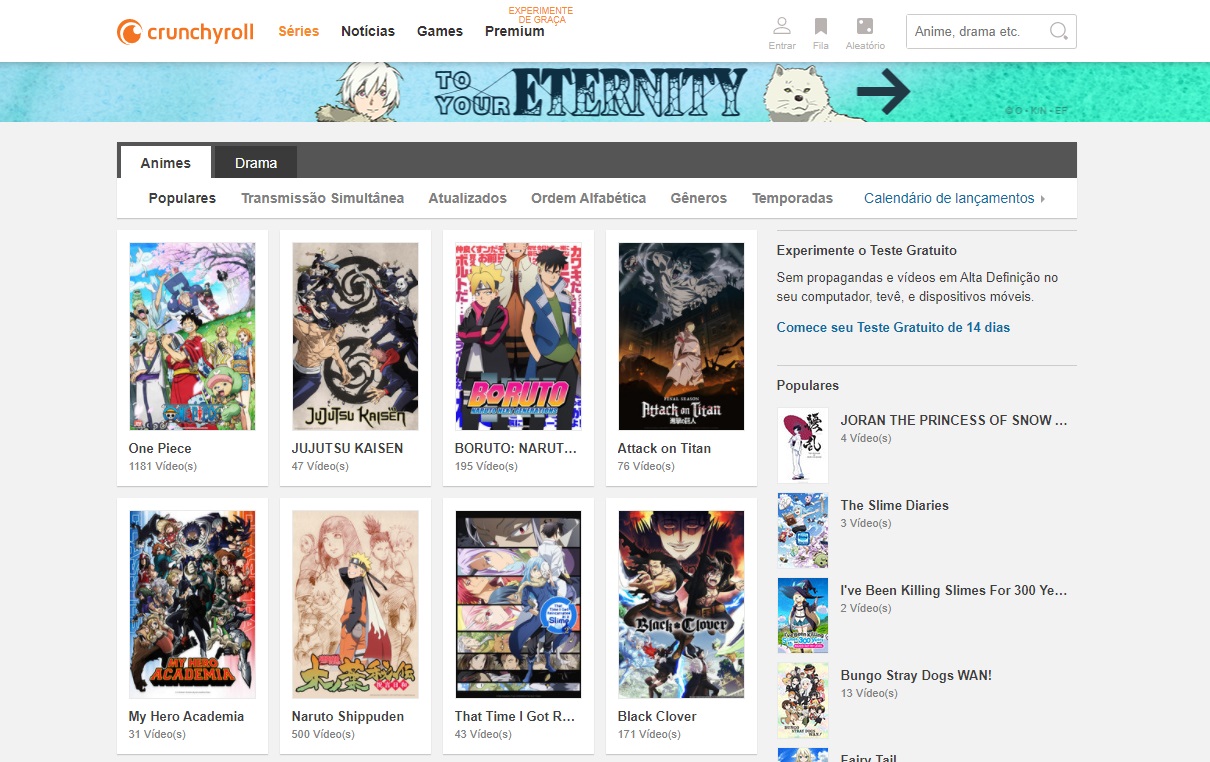Open the One Piece title link
This screenshot has width=1210, height=762.
160,448
